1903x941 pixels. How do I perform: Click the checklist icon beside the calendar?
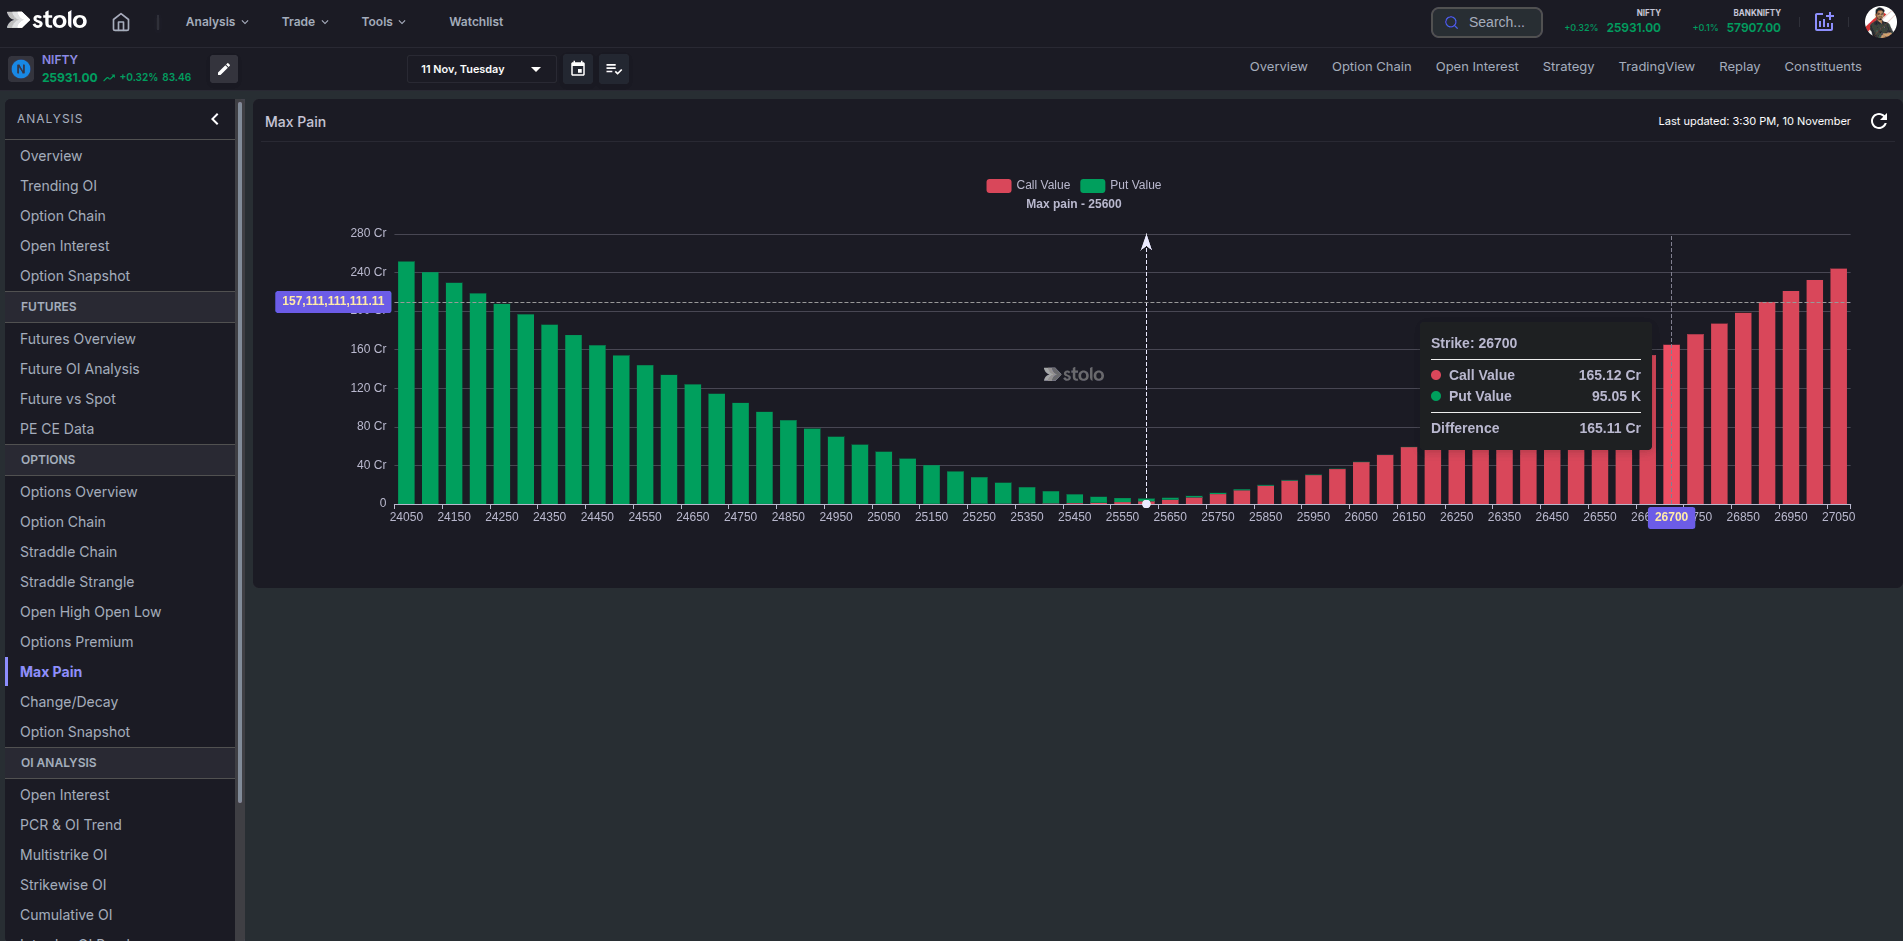point(614,69)
